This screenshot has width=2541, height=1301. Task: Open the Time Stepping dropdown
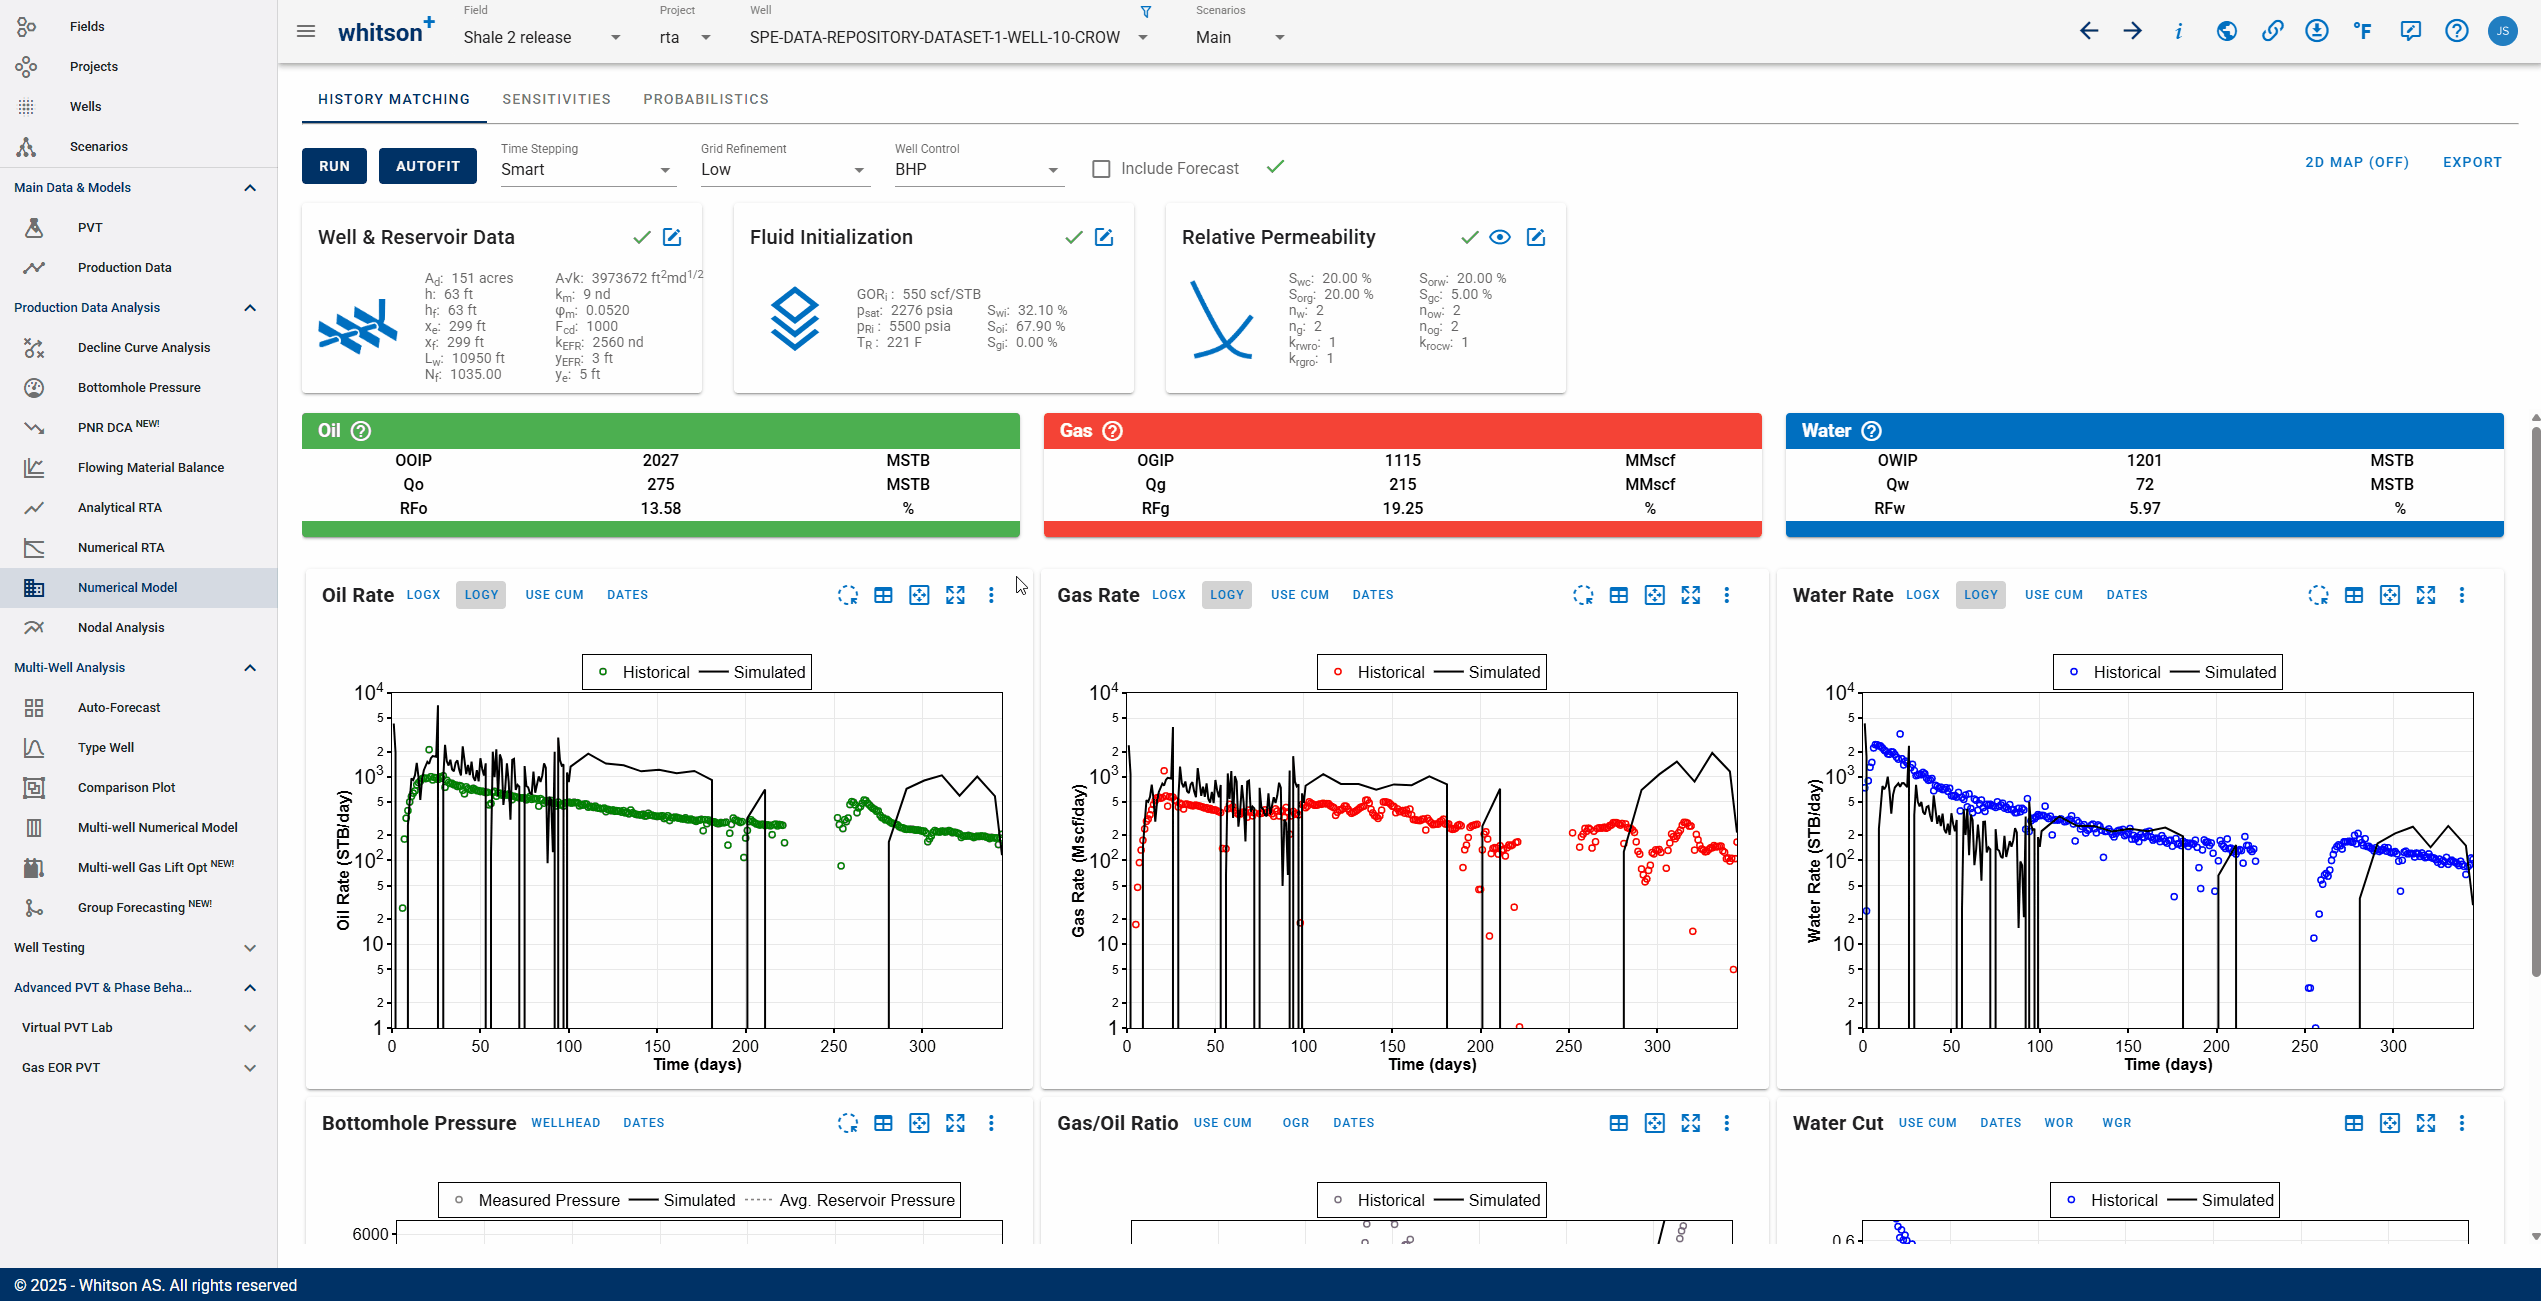(x=587, y=170)
